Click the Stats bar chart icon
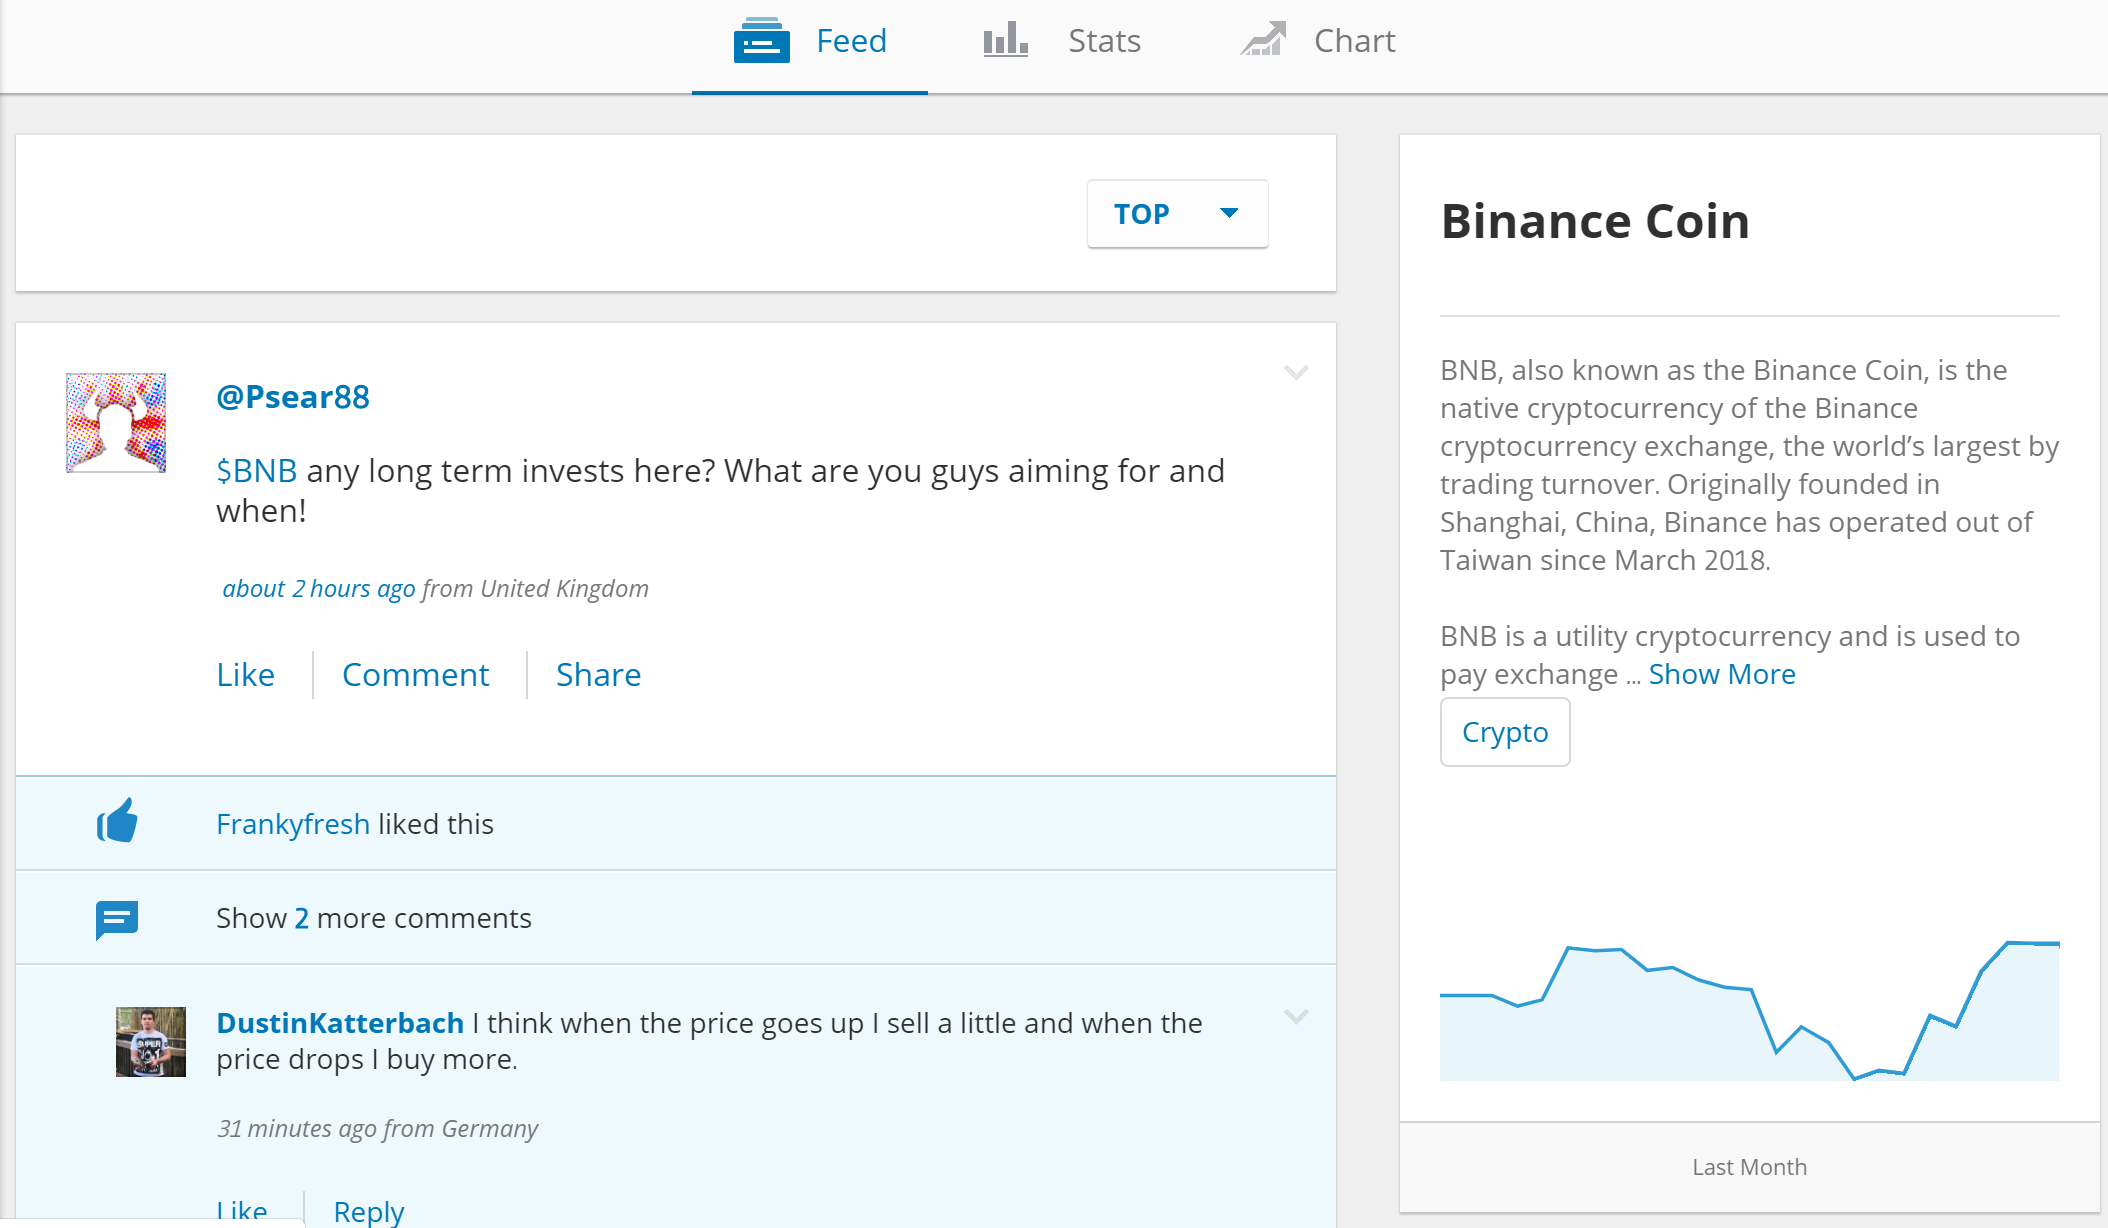This screenshot has height=1228, width=2108. pyautogui.click(x=1005, y=40)
